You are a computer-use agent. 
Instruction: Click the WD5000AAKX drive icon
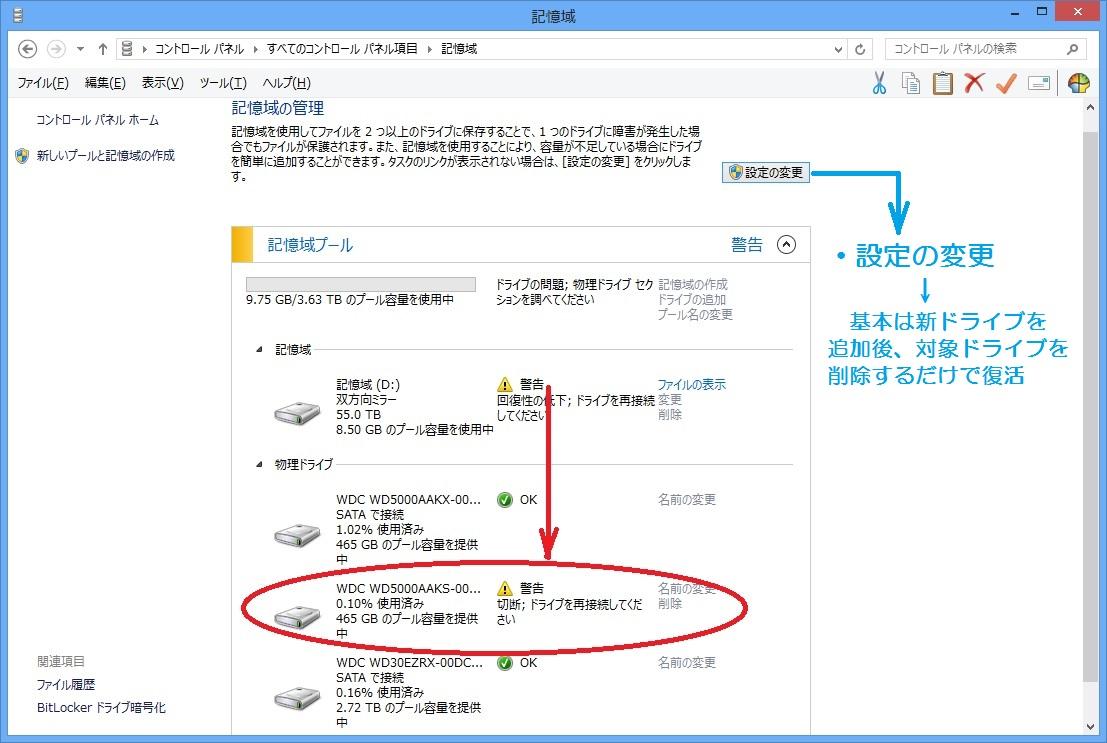[297, 535]
